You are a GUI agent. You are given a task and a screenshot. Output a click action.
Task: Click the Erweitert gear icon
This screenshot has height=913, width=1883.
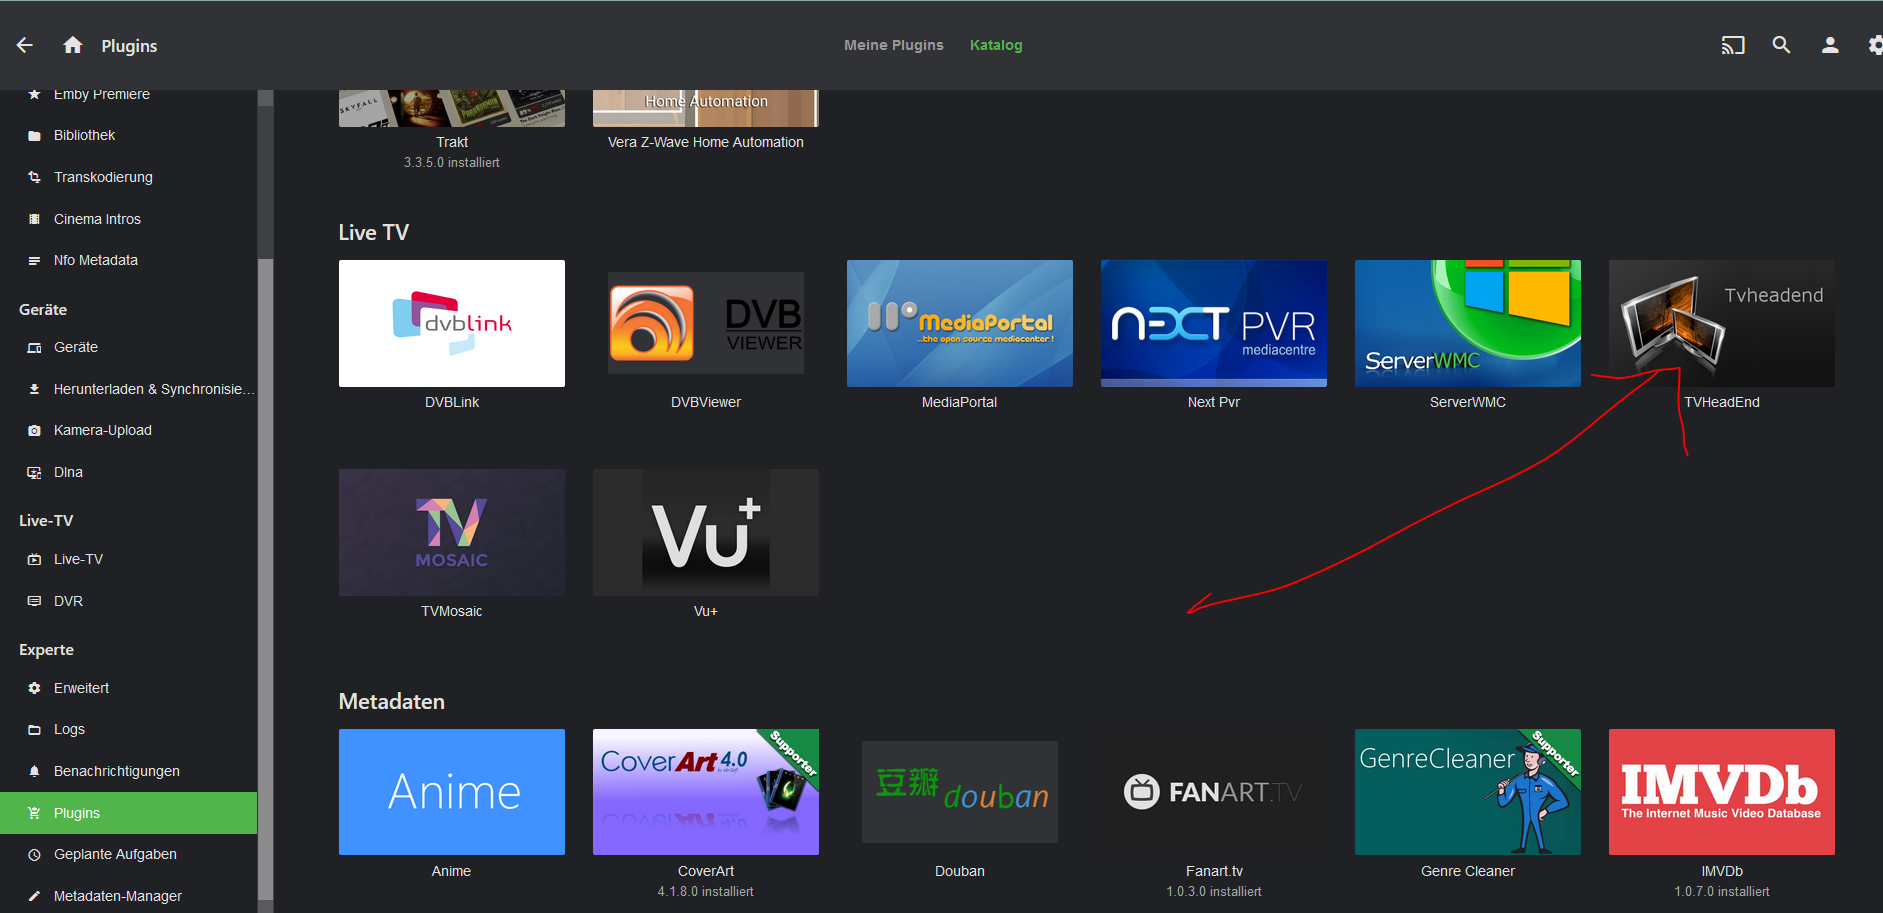34,688
